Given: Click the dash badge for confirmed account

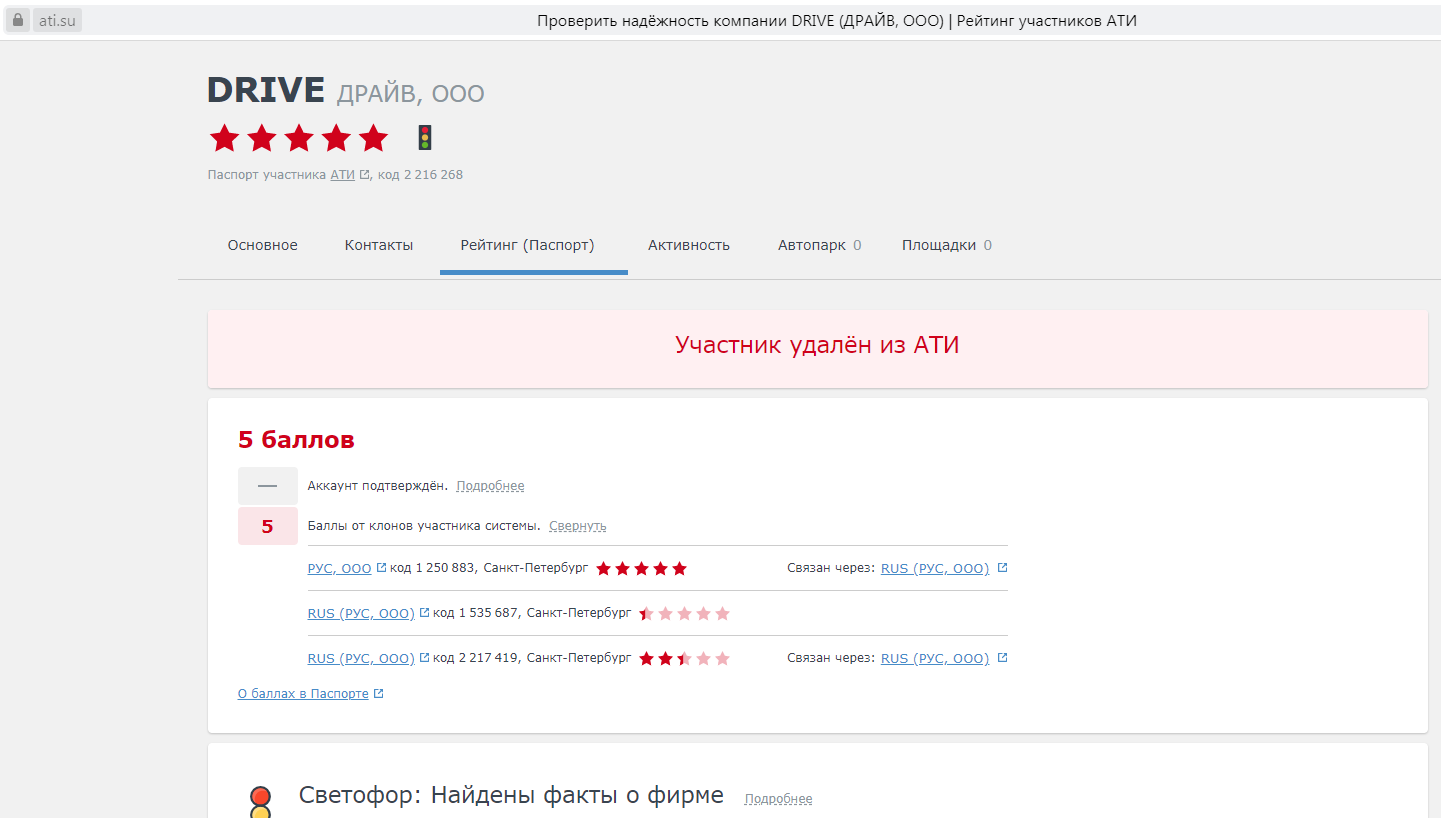Looking at the screenshot, I should pos(268,486).
